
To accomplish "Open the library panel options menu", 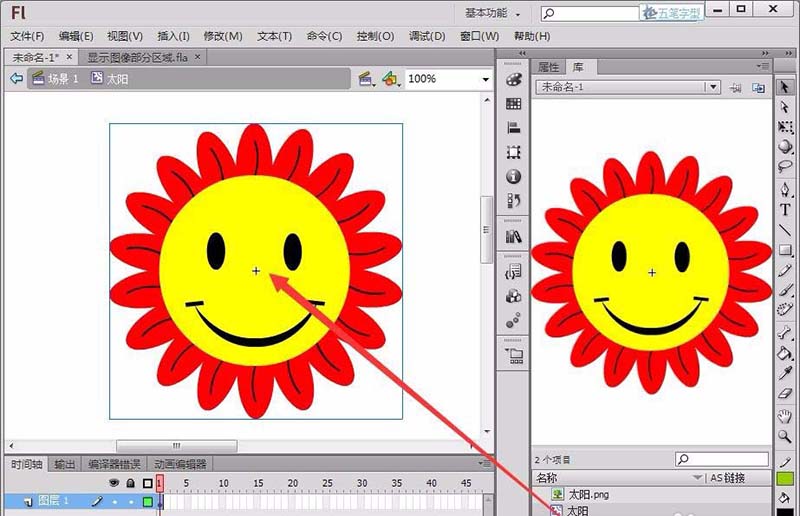I will click(x=763, y=66).
